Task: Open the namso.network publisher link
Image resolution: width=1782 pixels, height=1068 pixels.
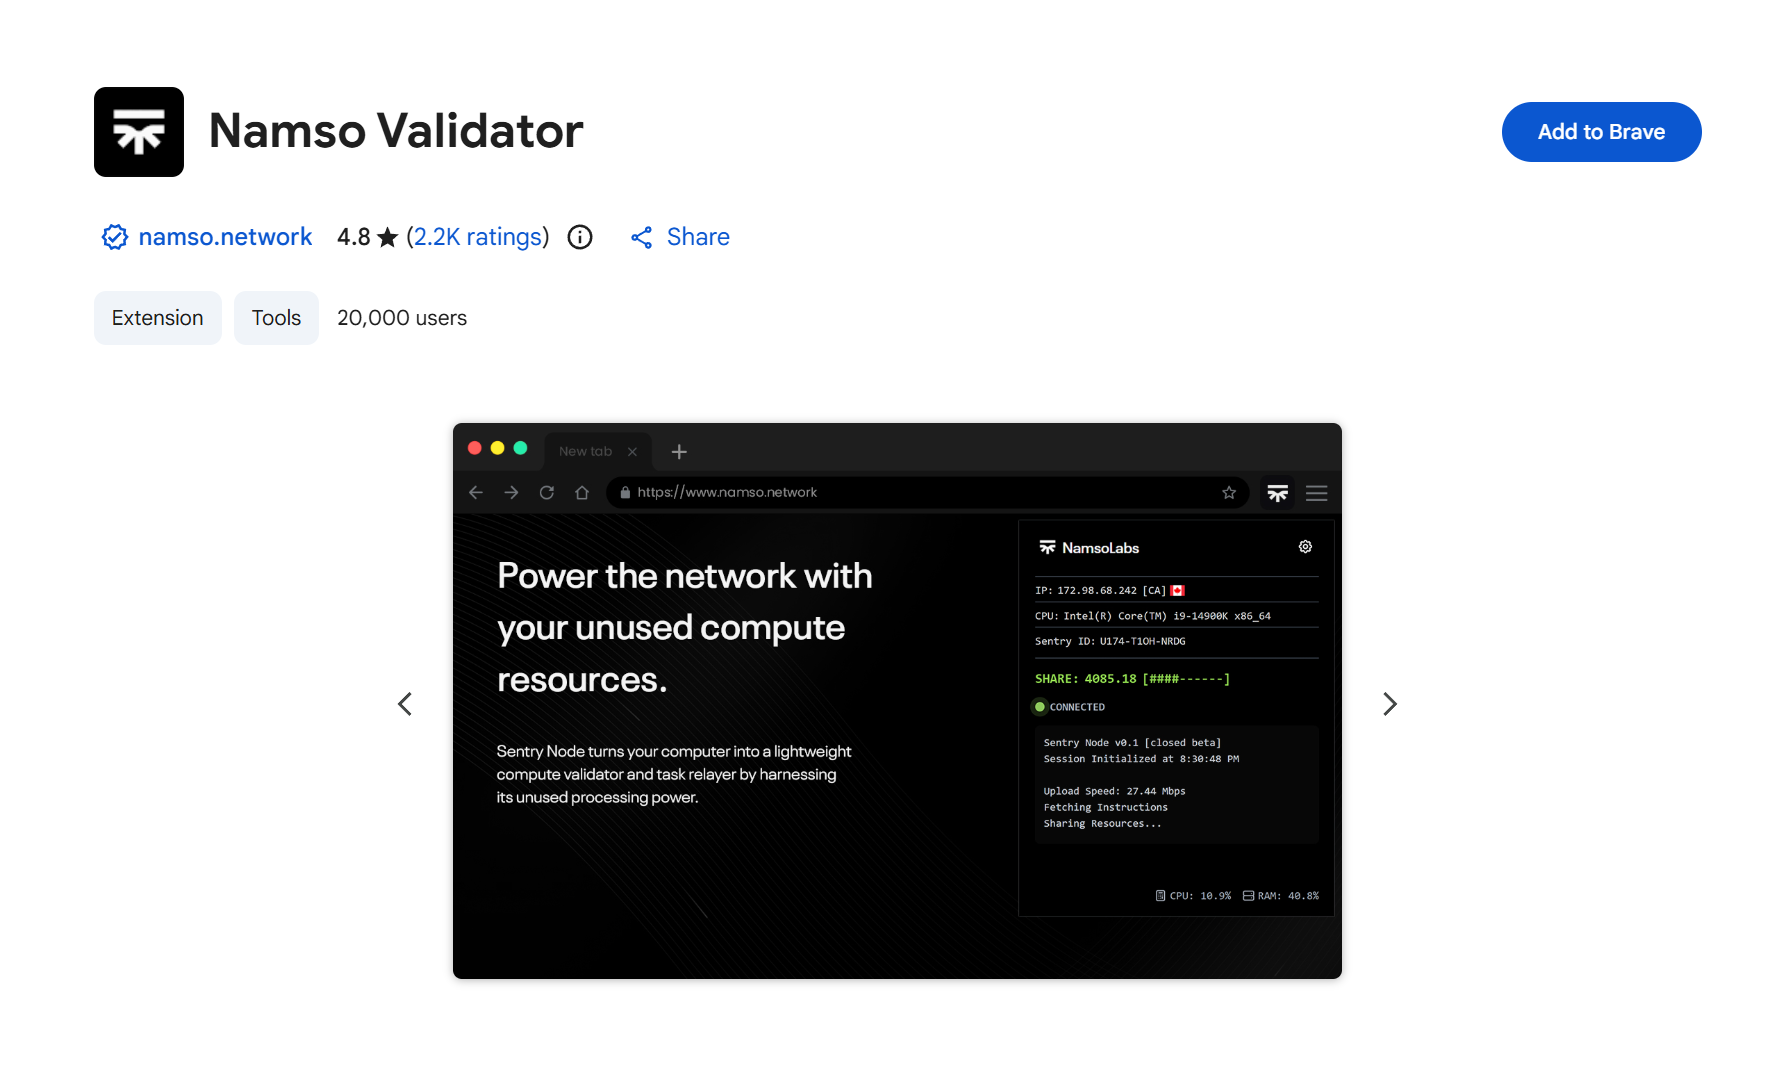Action: [x=225, y=237]
